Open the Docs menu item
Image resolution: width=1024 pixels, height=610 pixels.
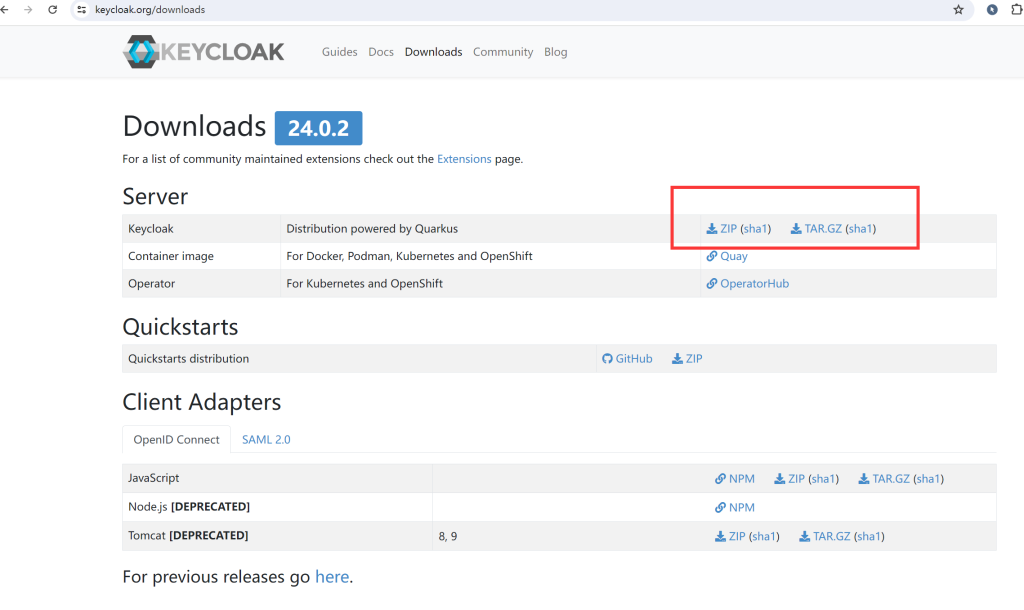tap(381, 52)
